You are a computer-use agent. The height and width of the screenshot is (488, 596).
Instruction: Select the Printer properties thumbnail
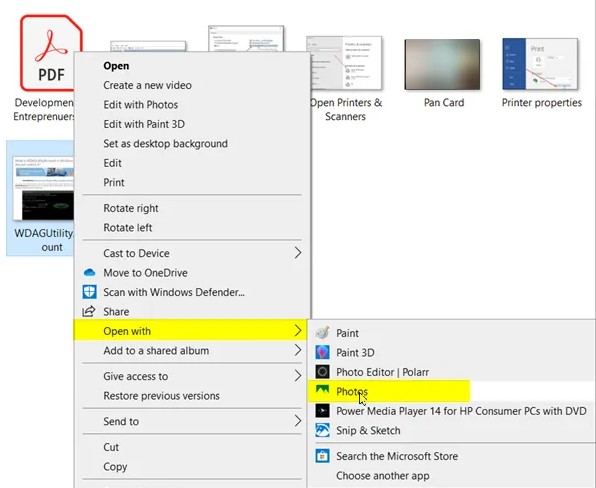point(540,63)
